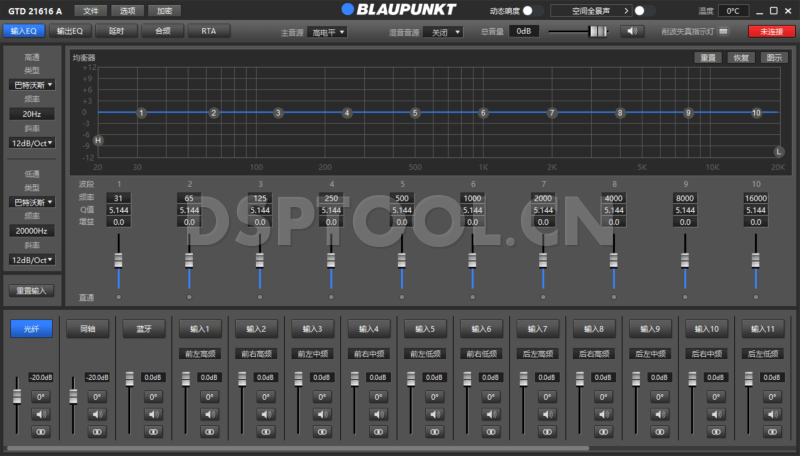Image resolution: width=800 pixels, height=456 pixels.
Task: Click the horizontal scrollbar at the bottom
Action: point(298,448)
